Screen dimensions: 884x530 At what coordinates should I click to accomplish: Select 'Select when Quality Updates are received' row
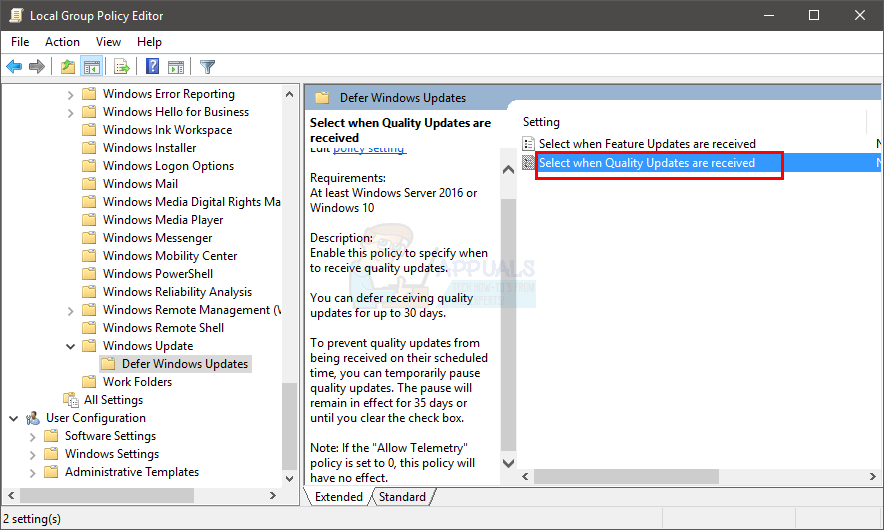pyautogui.click(x=701, y=163)
